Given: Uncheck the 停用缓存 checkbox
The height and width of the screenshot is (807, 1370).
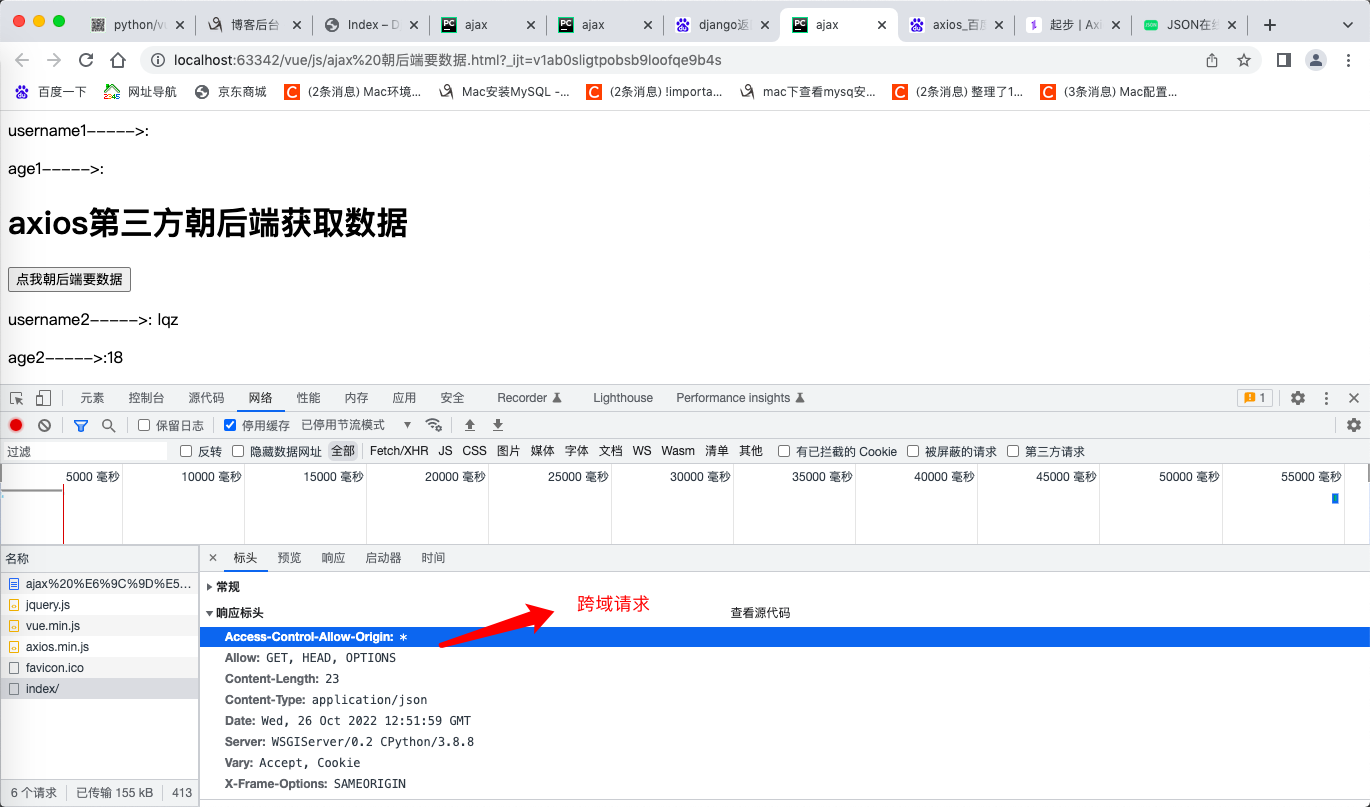Looking at the screenshot, I should click(x=230, y=425).
